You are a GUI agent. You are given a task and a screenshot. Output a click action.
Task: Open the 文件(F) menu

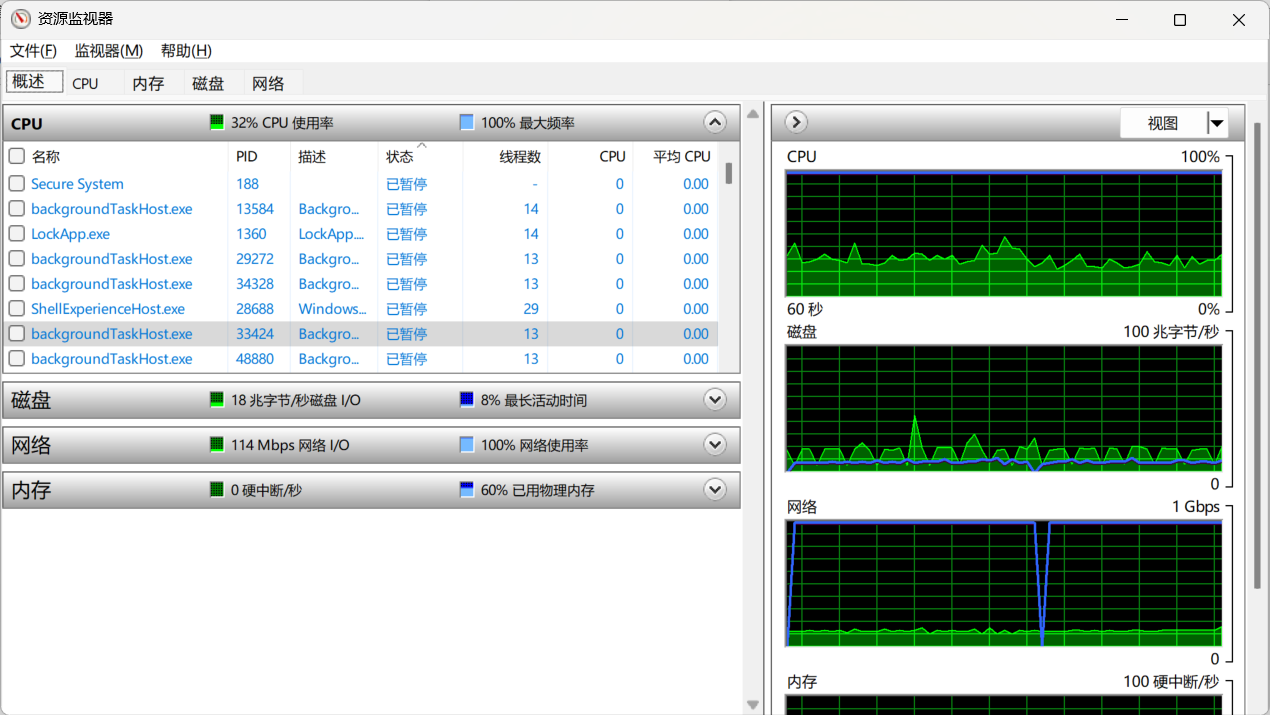click(x=33, y=50)
